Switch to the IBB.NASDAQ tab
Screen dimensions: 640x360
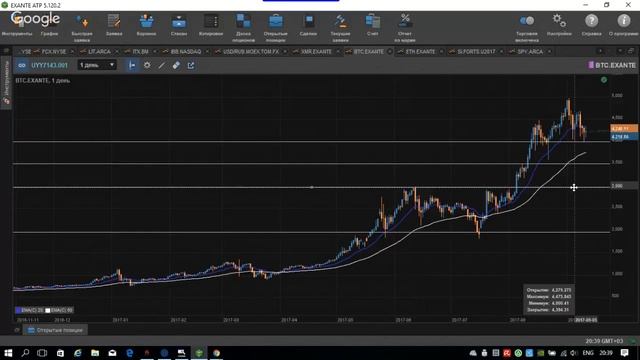(186, 51)
